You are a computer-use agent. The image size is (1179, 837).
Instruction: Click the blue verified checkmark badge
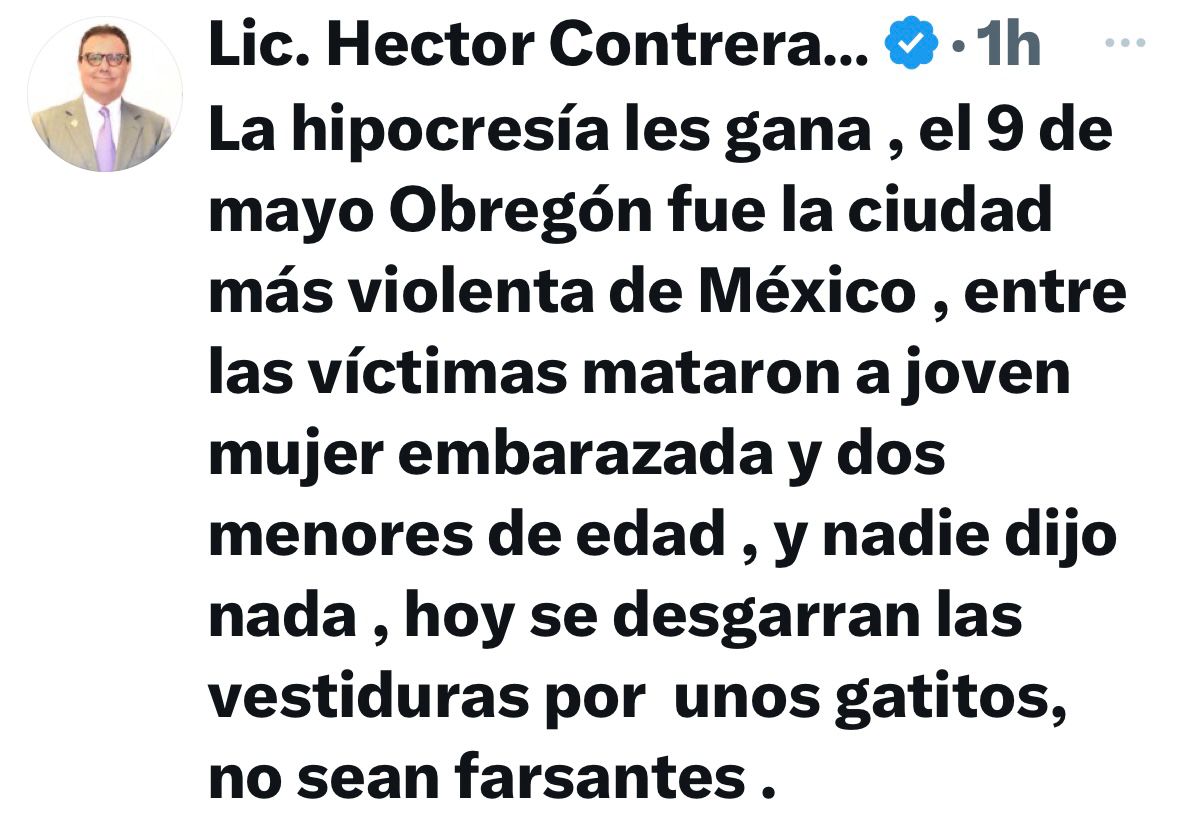(911, 43)
